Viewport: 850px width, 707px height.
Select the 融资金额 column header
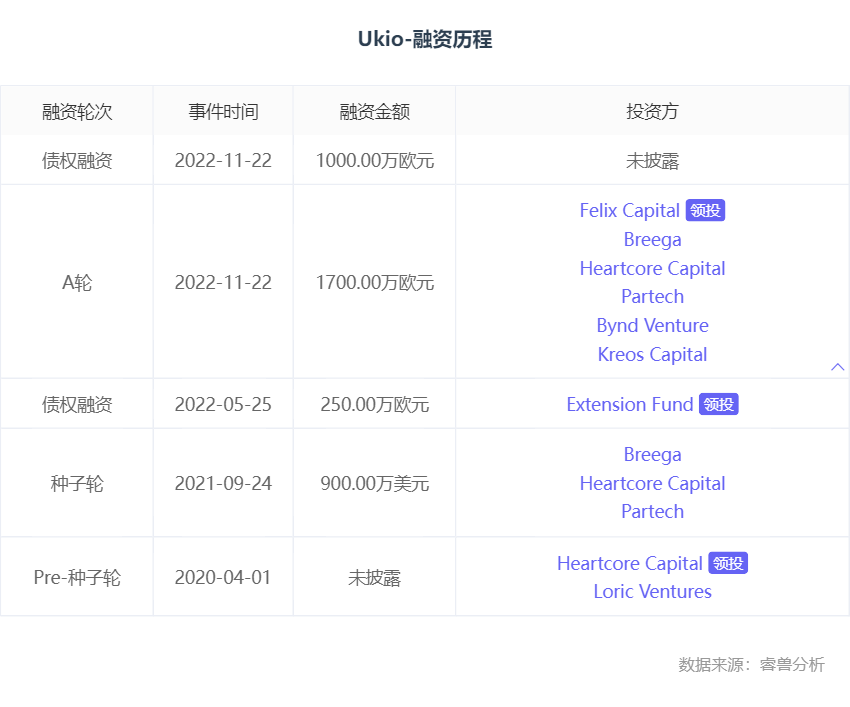click(x=375, y=112)
